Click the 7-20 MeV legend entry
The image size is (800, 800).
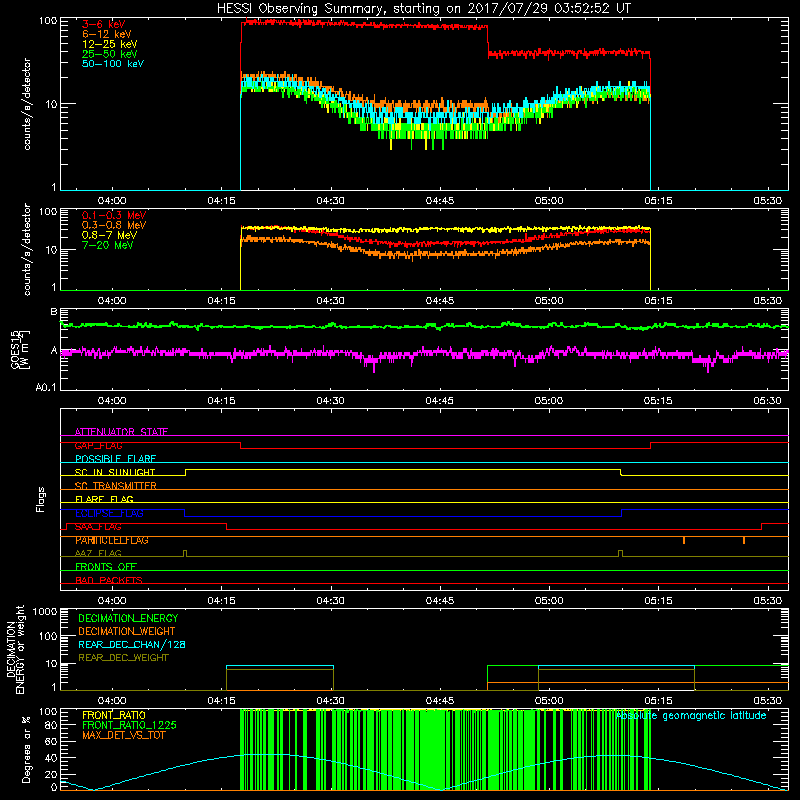tap(107, 245)
